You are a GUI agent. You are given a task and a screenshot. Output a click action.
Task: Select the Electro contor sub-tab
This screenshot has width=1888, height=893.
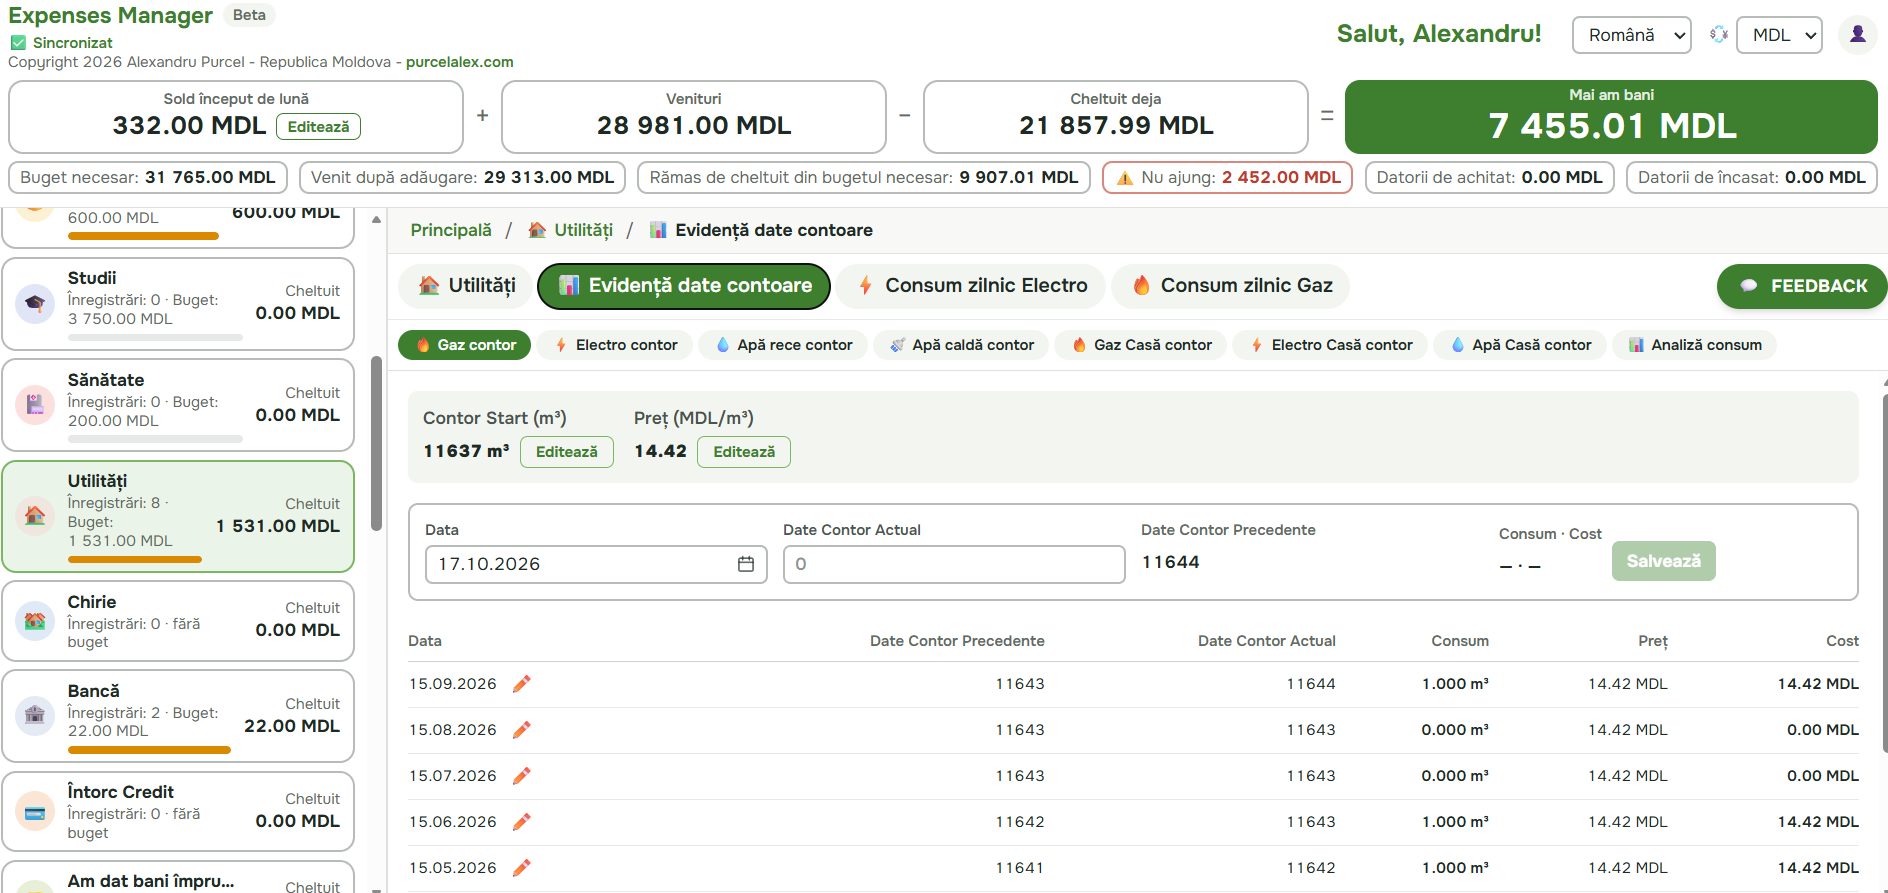(x=615, y=345)
